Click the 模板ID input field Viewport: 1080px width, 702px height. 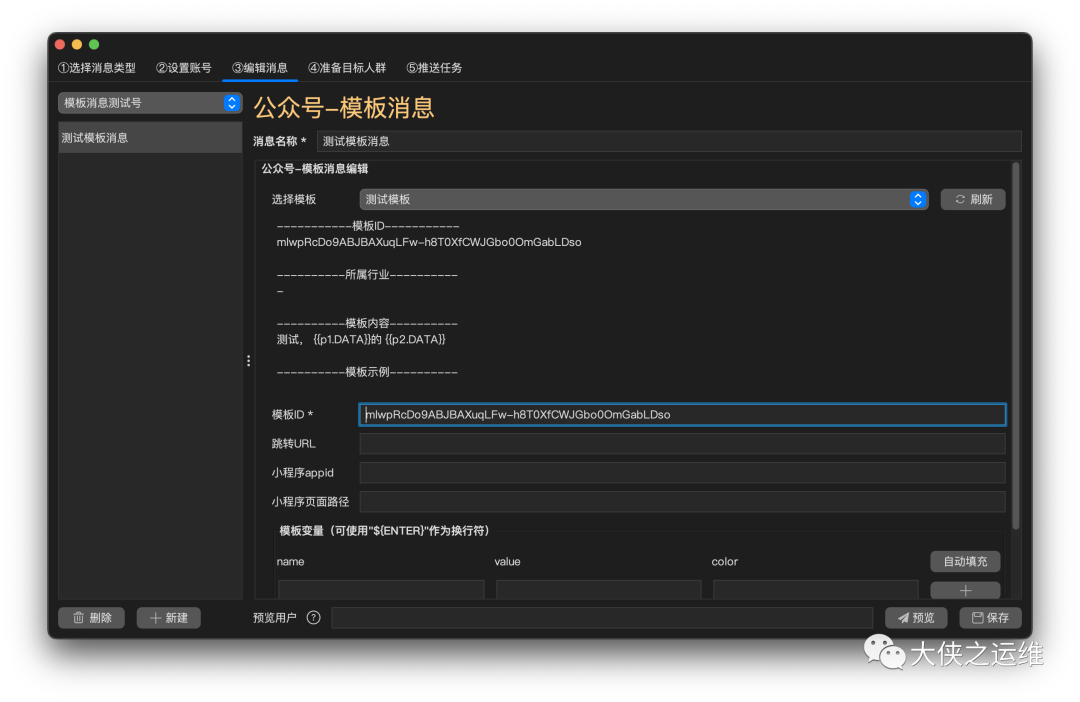point(682,414)
